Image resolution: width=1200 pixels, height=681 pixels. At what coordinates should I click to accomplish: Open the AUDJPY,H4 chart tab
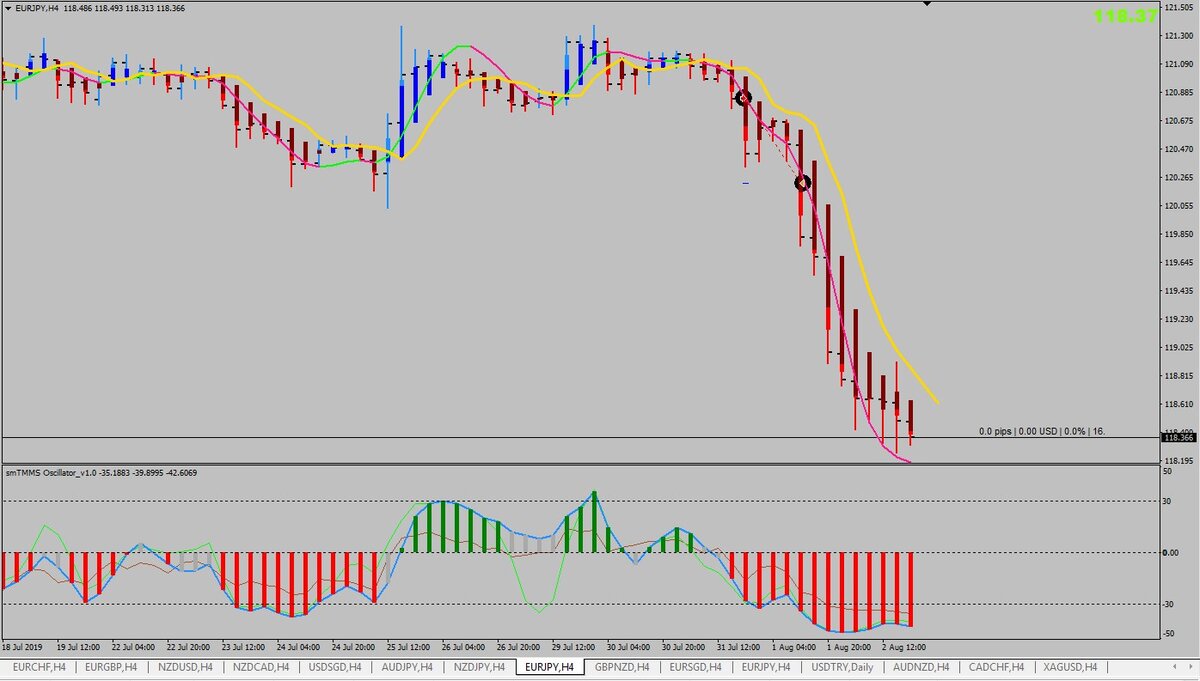[x=407, y=667]
